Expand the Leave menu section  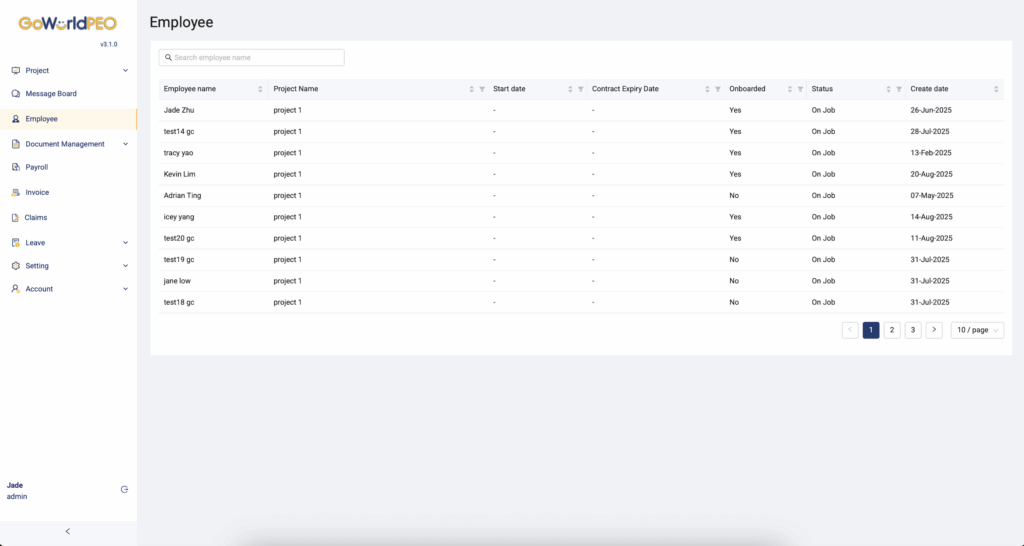point(125,243)
